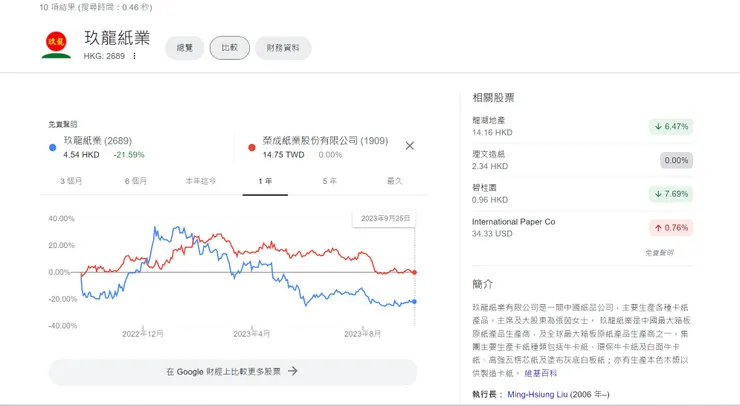Click the red dot legend for 榮成紙業 (1909)
The width and height of the screenshot is (740, 406).
point(252,147)
